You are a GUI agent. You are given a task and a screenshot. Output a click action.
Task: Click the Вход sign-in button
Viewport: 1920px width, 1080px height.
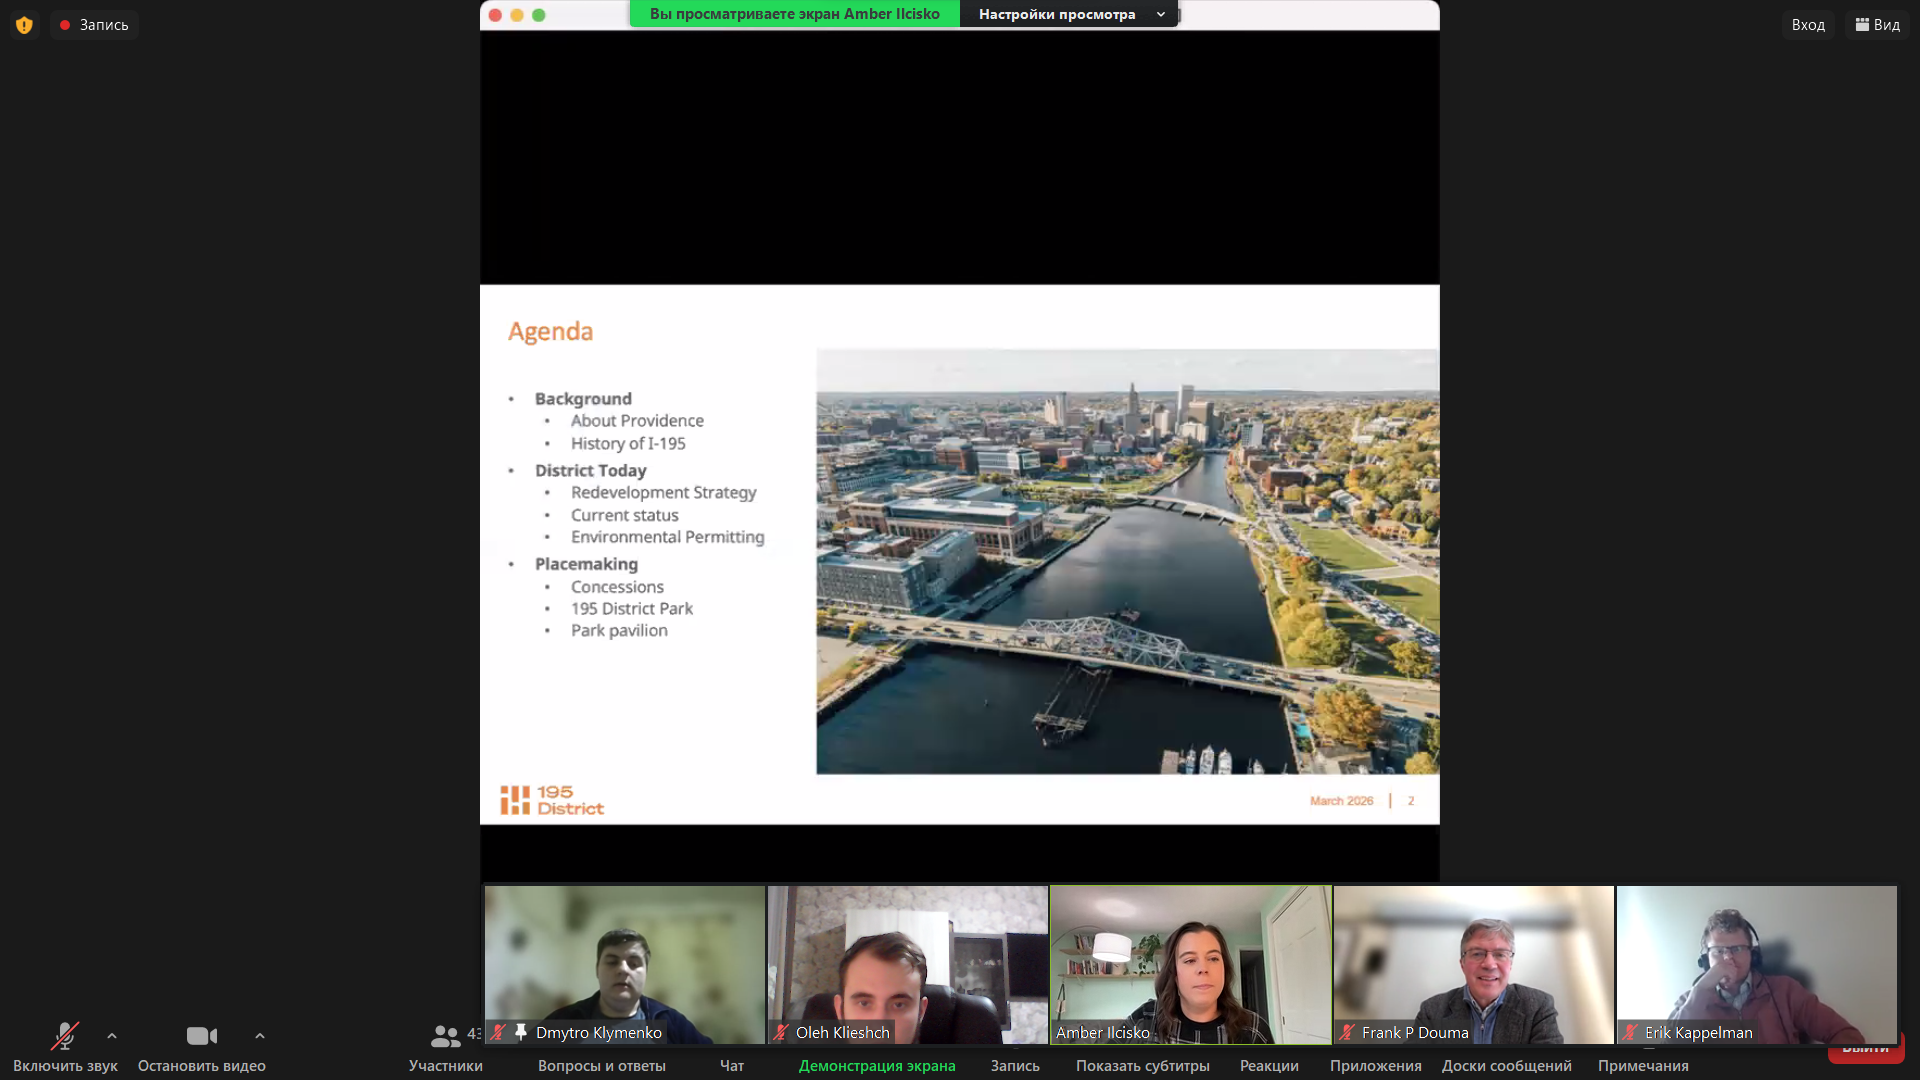(1807, 25)
